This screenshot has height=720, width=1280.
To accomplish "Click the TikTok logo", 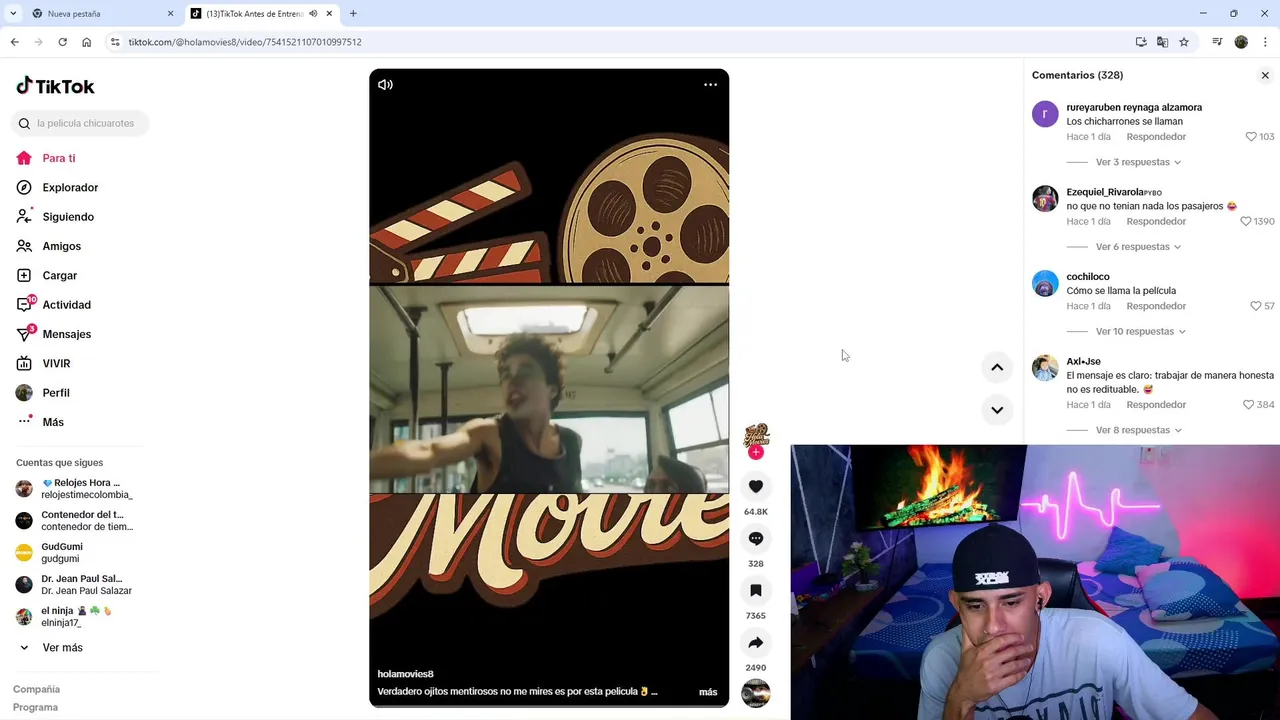I will 55,86.
